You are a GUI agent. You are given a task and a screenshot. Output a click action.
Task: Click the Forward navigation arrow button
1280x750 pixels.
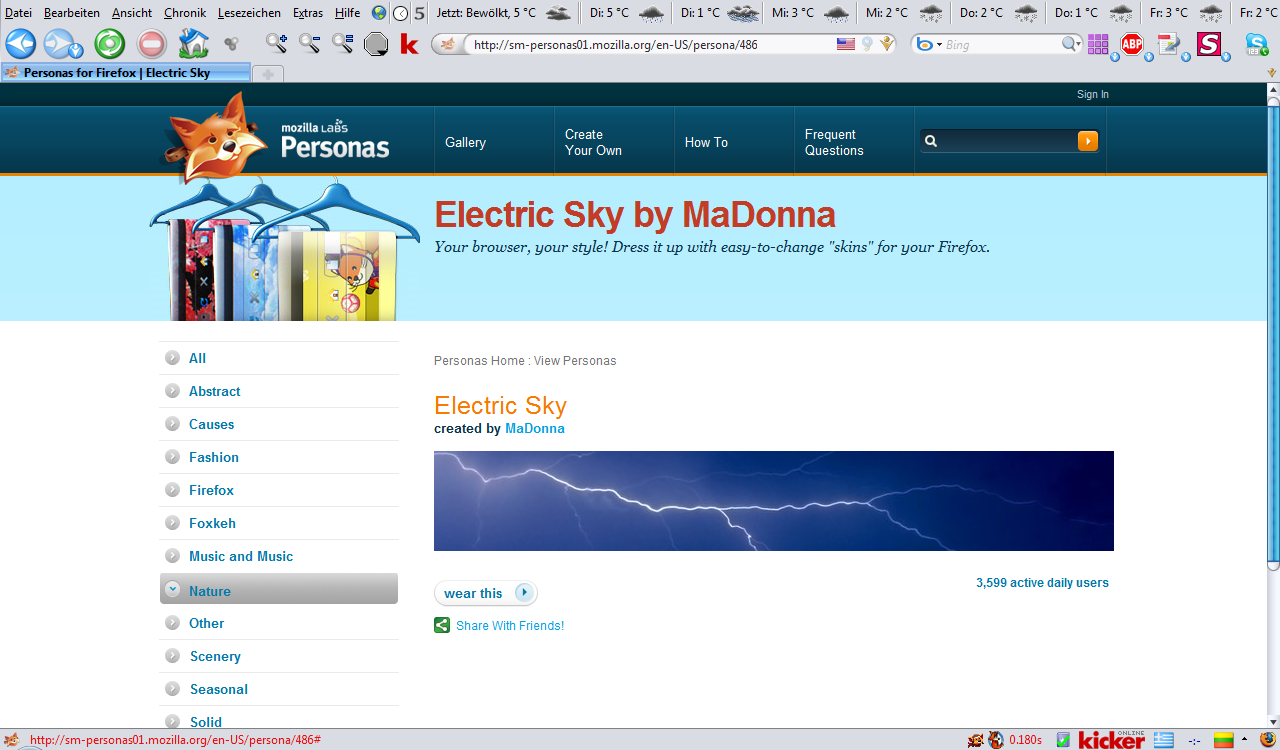tap(59, 44)
